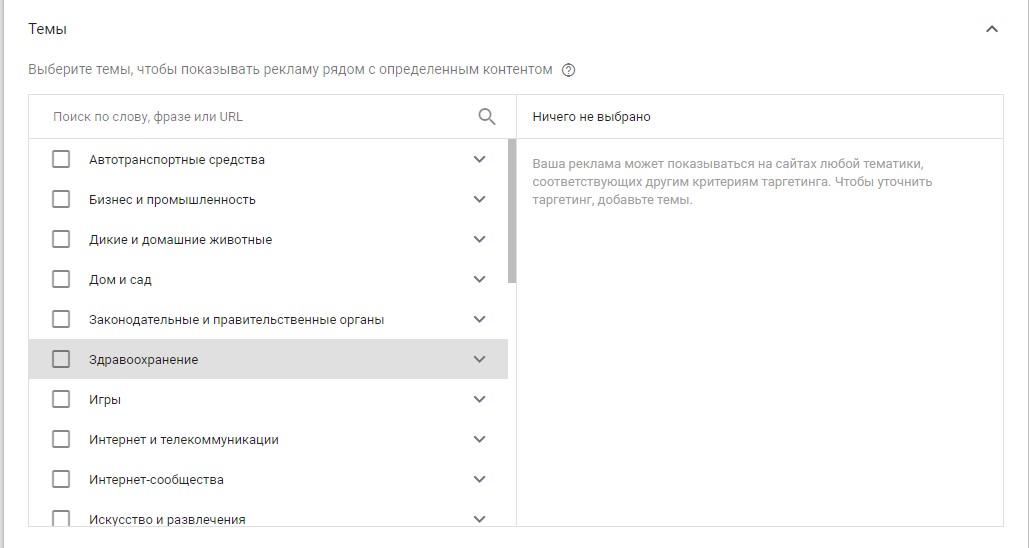Focus the Поиск по слову search field
The height and width of the screenshot is (548, 1029).
click(262, 117)
